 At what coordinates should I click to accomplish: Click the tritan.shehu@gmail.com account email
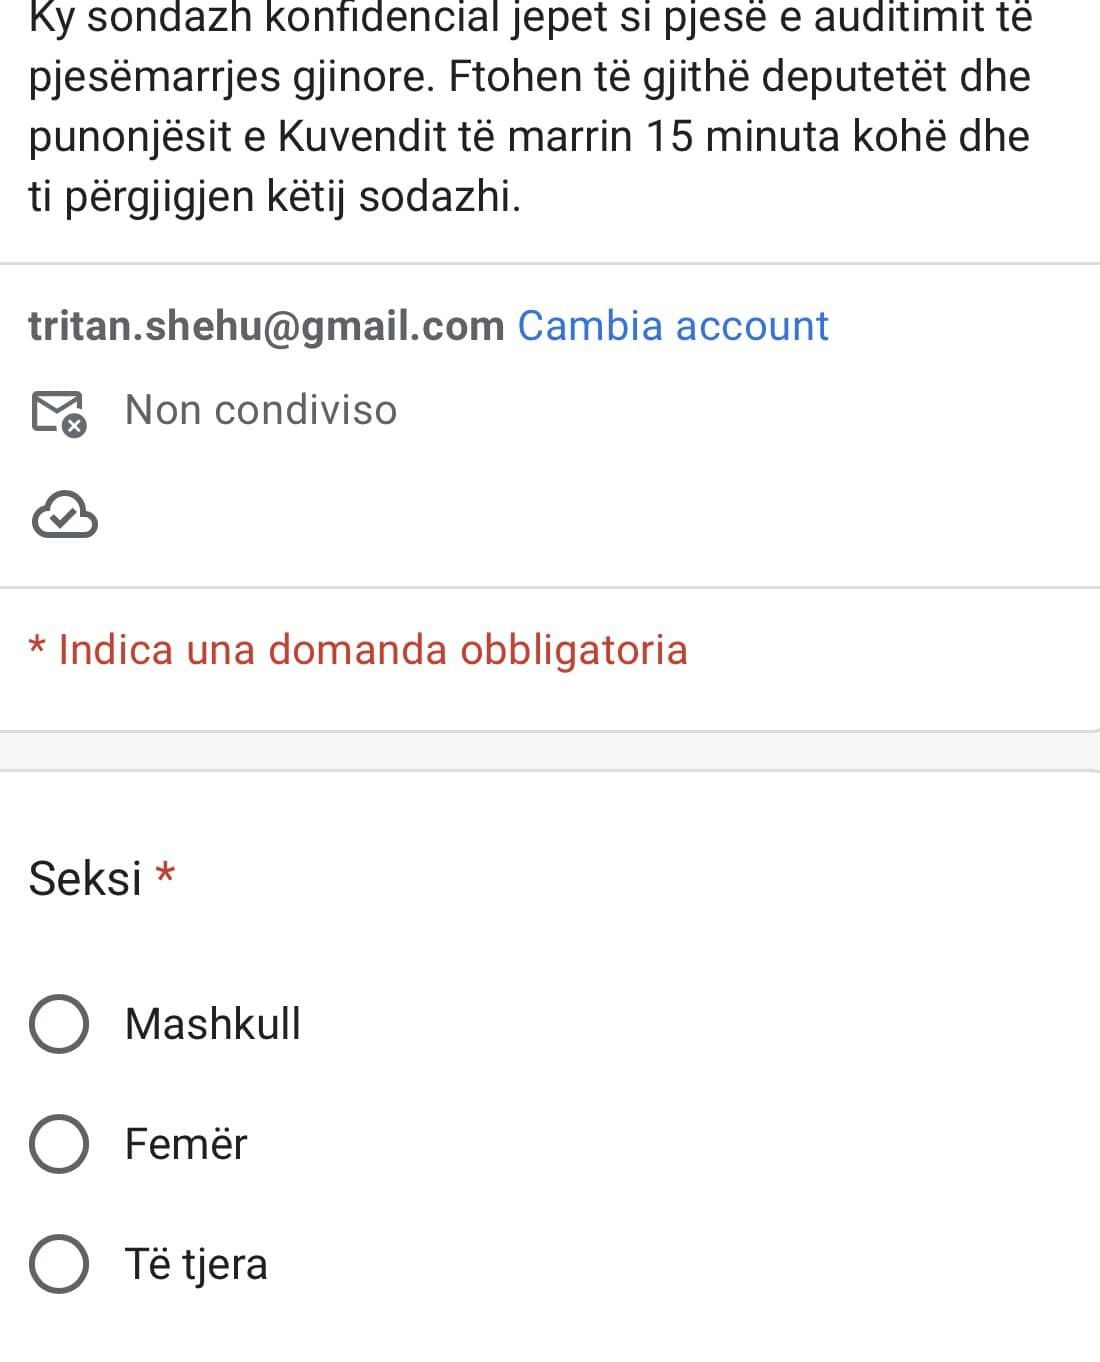click(266, 326)
